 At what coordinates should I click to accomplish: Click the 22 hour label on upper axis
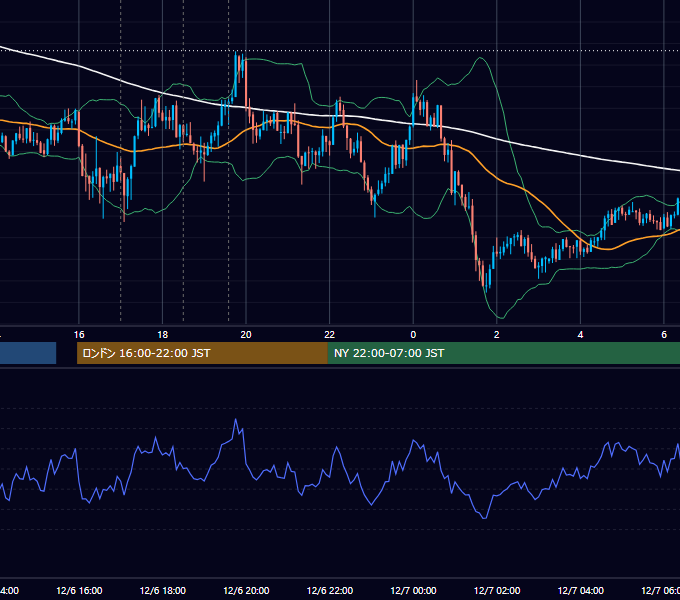pos(330,335)
